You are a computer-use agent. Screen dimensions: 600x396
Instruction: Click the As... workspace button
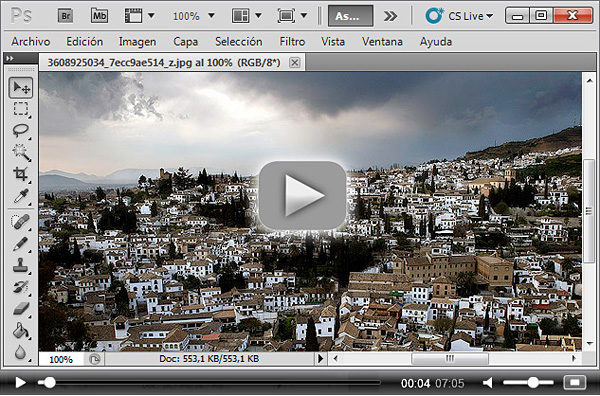(350, 16)
